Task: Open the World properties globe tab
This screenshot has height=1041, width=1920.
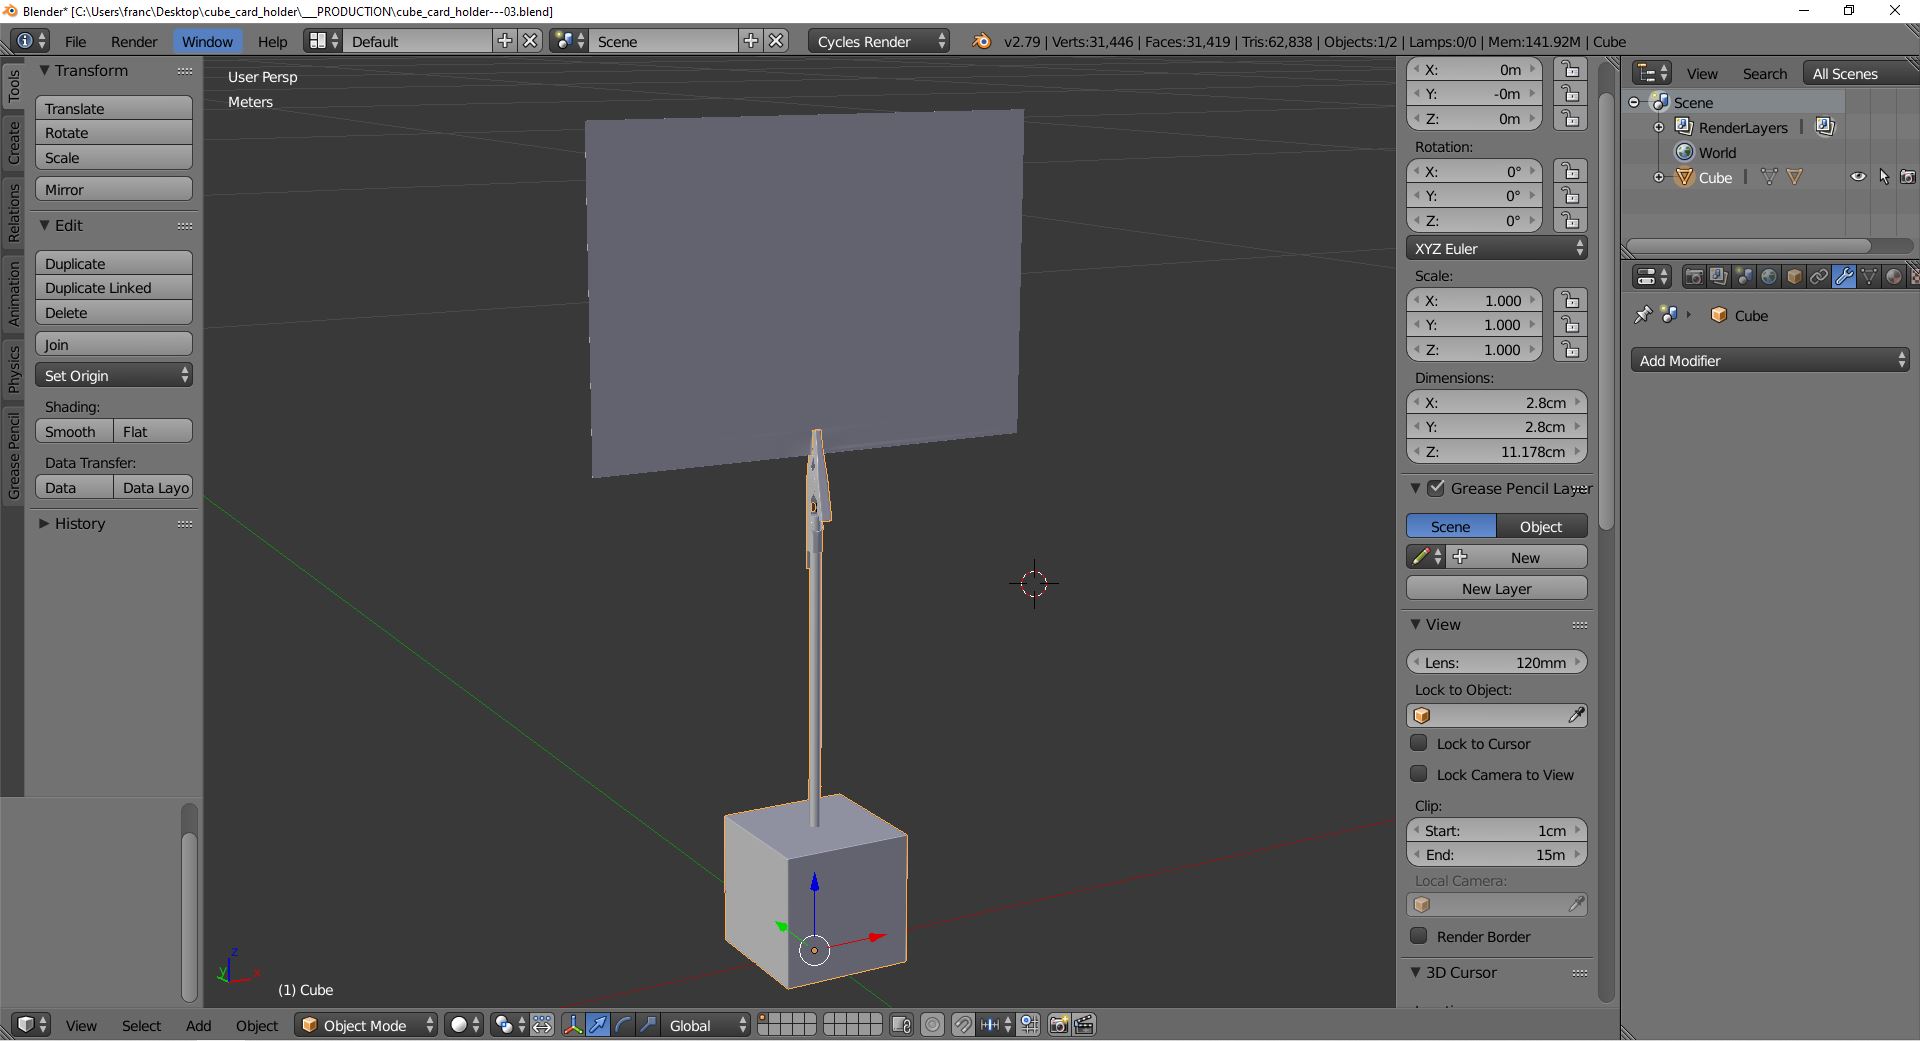Action: tap(1769, 277)
